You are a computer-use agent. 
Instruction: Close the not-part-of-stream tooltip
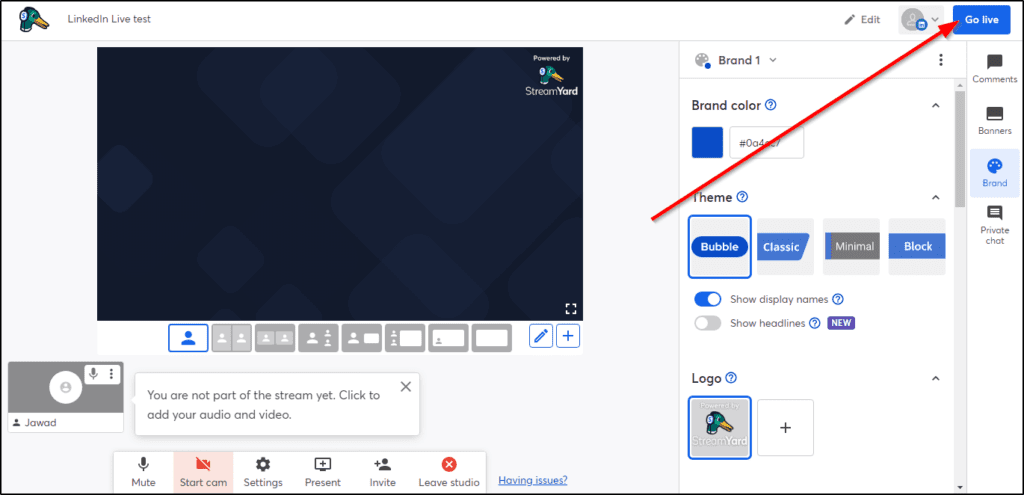[406, 387]
